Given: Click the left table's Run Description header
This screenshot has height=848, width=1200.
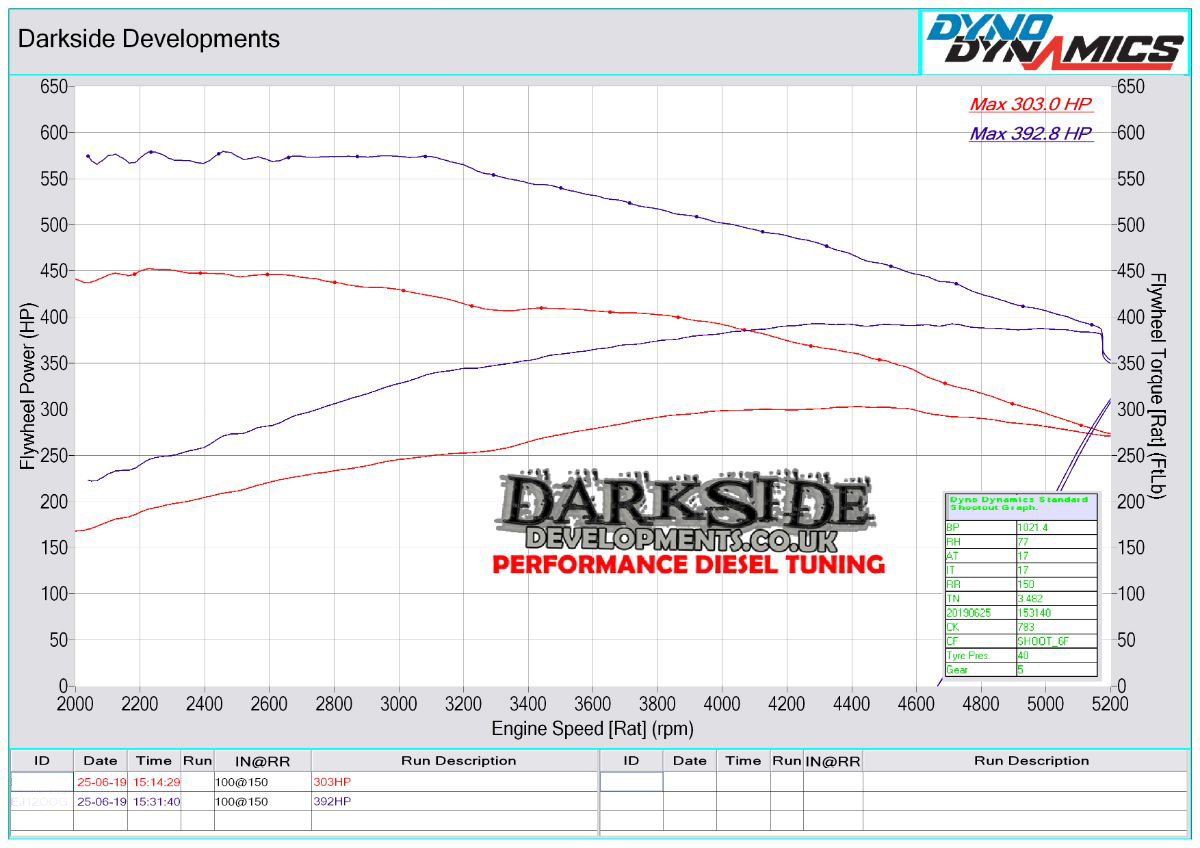Looking at the screenshot, I should point(458,761).
